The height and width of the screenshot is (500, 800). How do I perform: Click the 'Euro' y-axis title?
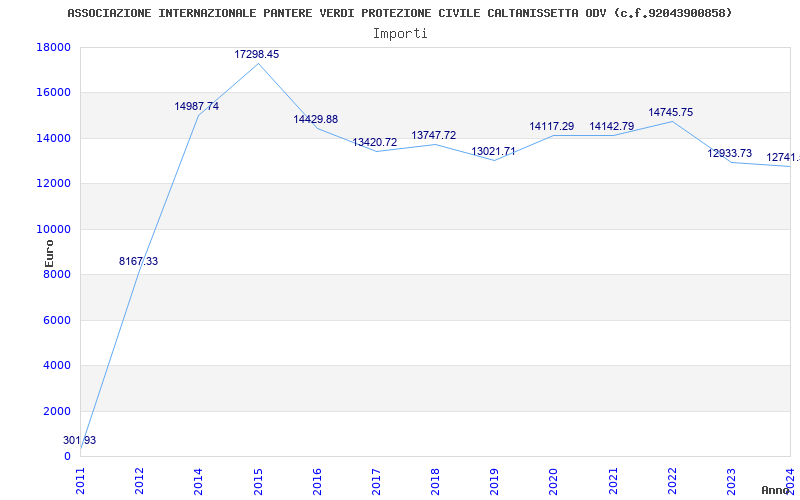pyautogui.click(x=49, y=254)
